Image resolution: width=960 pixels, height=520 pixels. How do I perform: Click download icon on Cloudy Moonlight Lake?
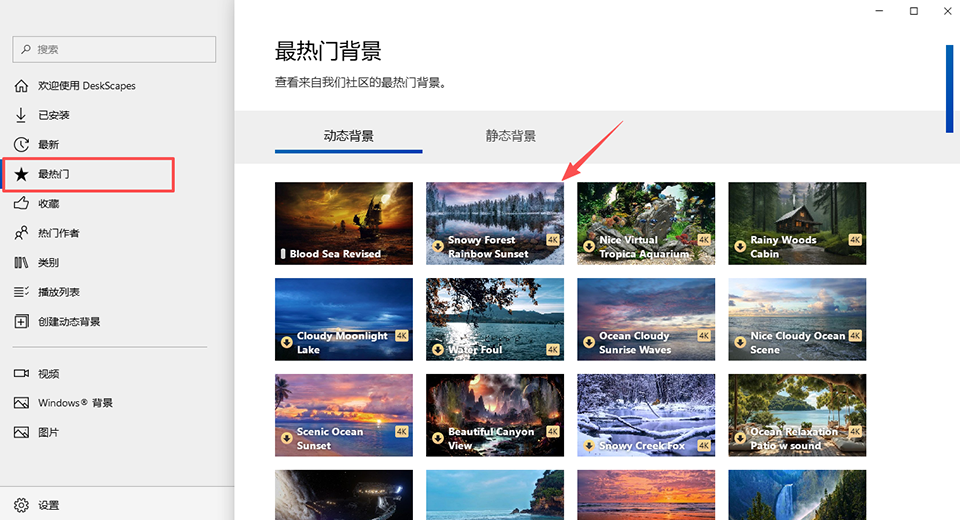(287, 342)
